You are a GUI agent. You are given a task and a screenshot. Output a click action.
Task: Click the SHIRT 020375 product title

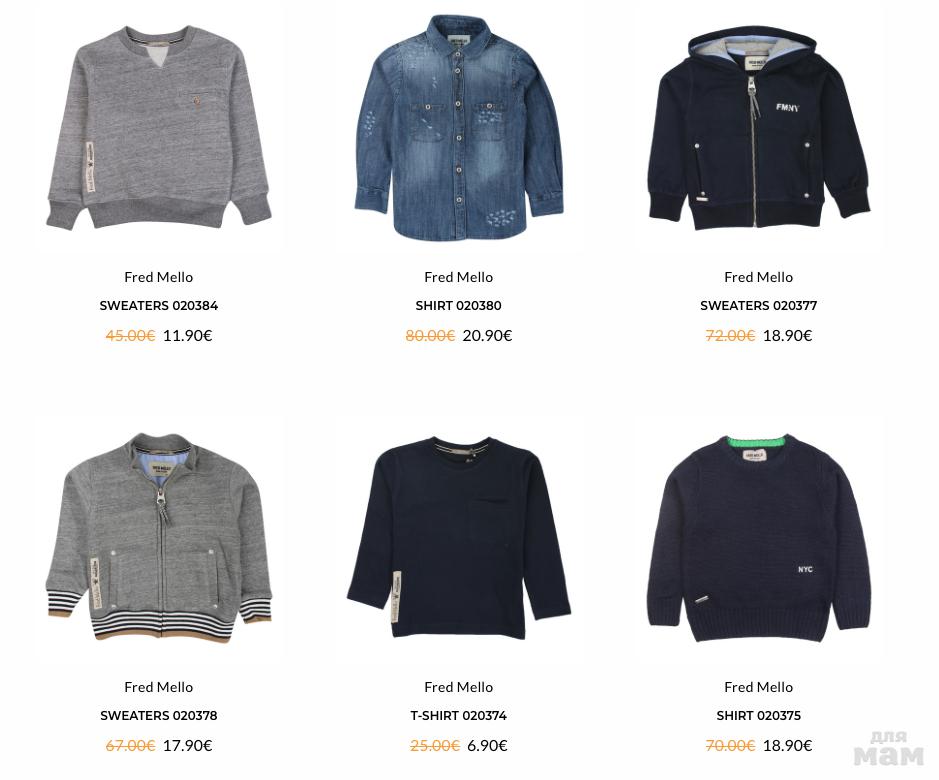(759, 715)
